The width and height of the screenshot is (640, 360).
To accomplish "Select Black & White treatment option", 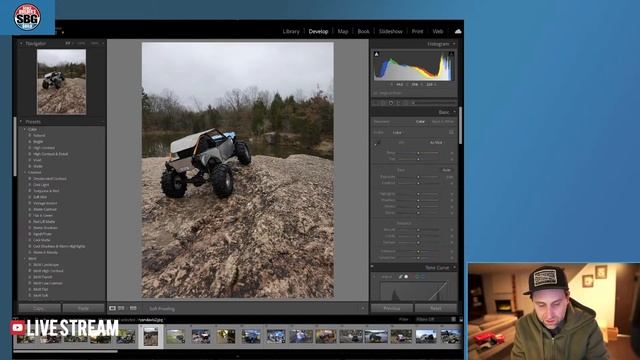I will (443, 122).
